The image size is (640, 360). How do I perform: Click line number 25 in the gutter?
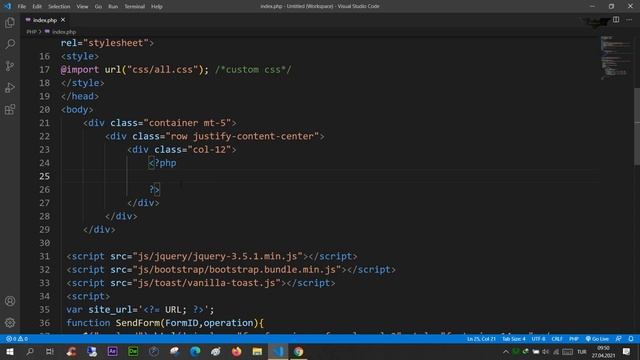point(44,176)
